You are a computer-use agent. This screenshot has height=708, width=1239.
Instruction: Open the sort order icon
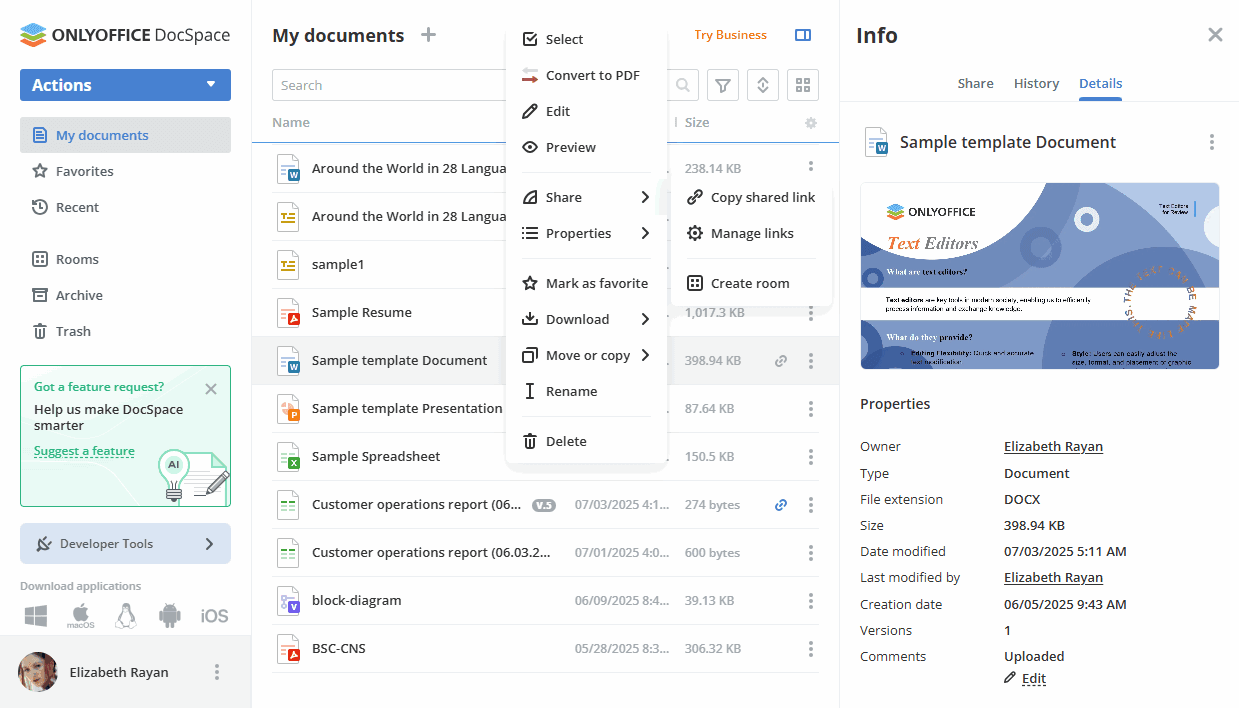coord(763,85)
